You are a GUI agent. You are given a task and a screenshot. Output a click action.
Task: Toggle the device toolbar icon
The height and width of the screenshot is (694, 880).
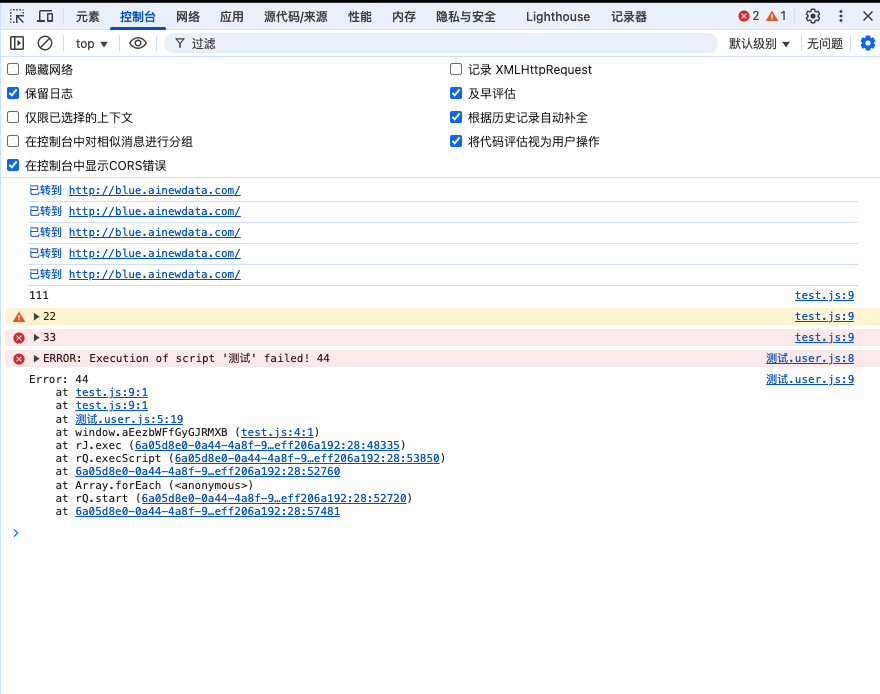coord(46,16)
